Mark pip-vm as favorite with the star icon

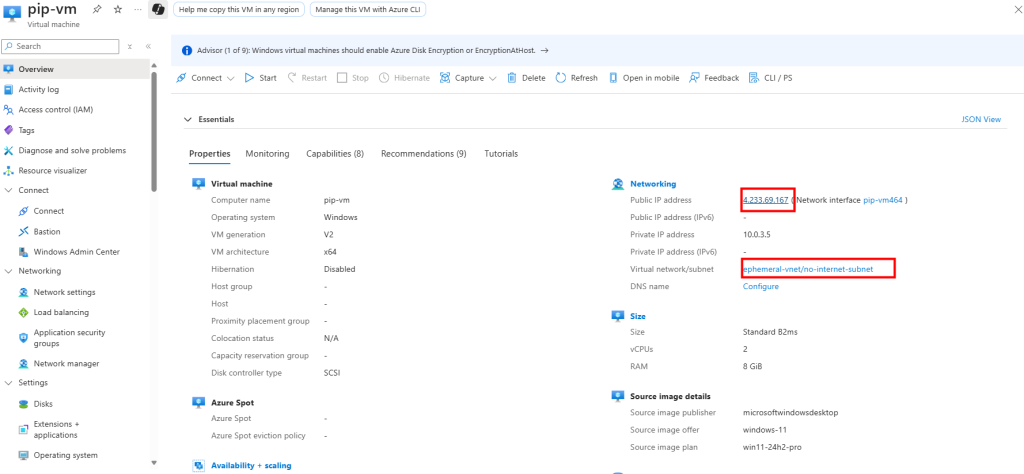click(x=118, y=10)
